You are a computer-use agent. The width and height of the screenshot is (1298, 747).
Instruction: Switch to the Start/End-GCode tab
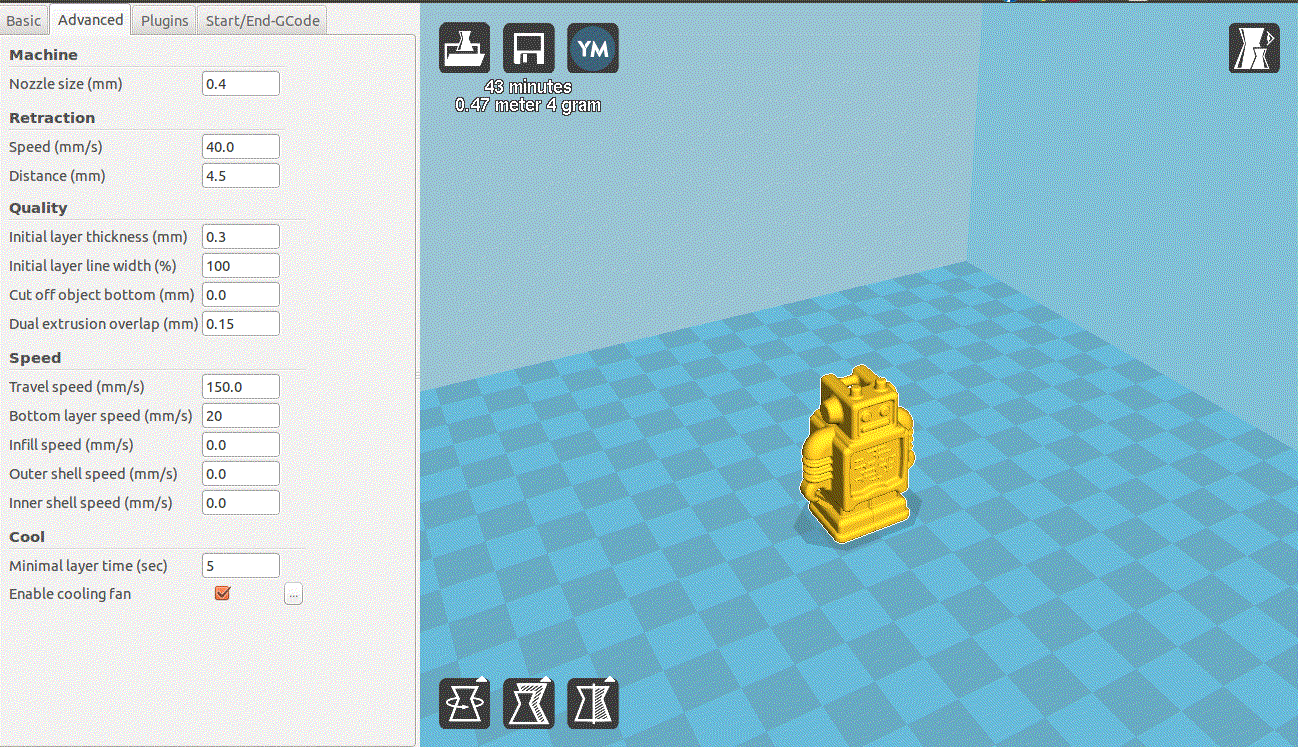pyautogui.click(x=261, y=19)
